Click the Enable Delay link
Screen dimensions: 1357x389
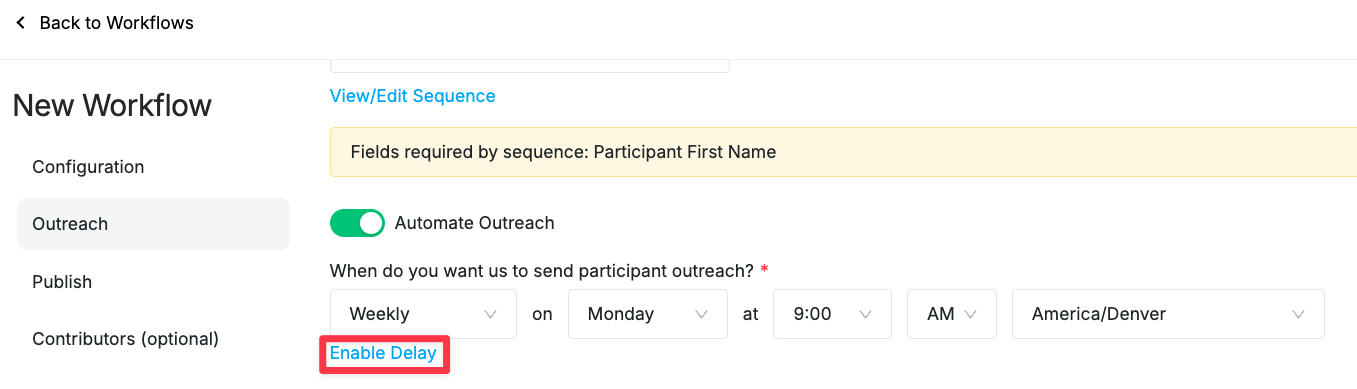tap(383, 353)
